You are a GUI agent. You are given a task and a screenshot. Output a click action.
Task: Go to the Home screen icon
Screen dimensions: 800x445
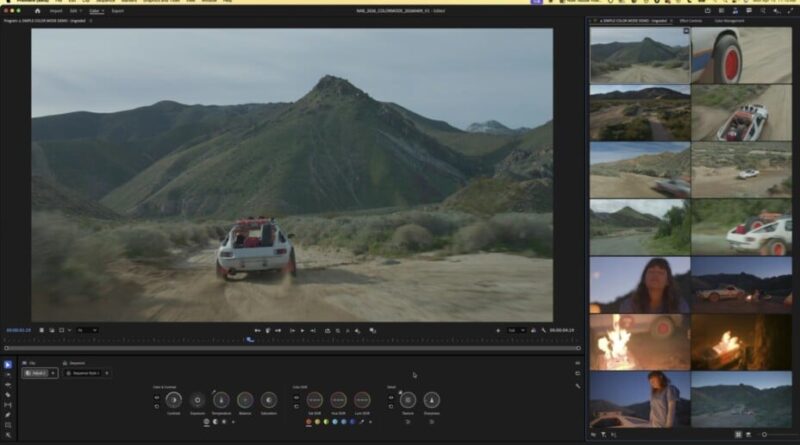click(x=37, y=11)
